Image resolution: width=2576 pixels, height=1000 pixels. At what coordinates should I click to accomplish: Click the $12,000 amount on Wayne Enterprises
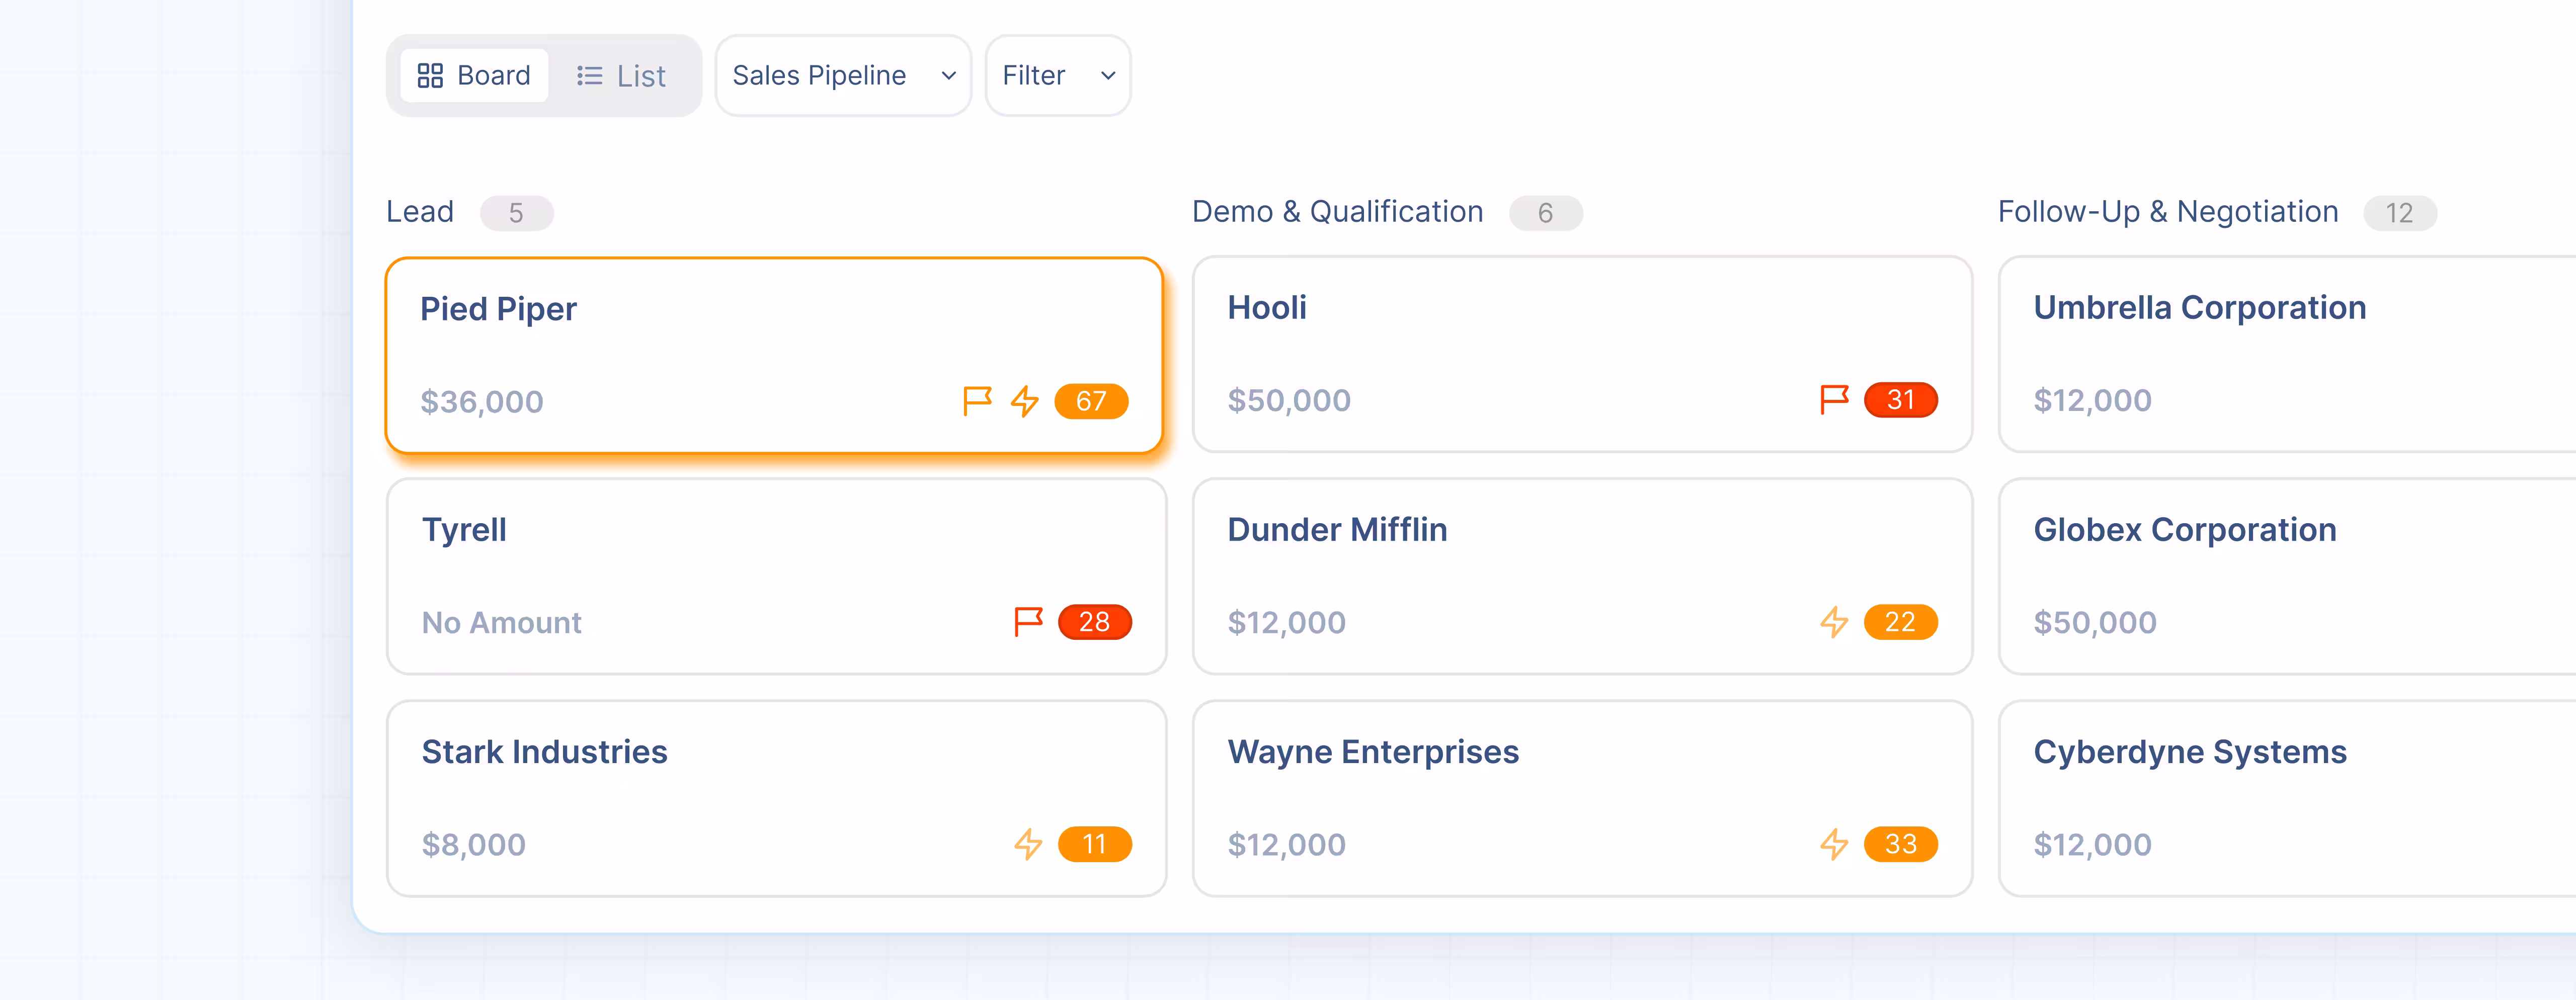(1287, 845)
